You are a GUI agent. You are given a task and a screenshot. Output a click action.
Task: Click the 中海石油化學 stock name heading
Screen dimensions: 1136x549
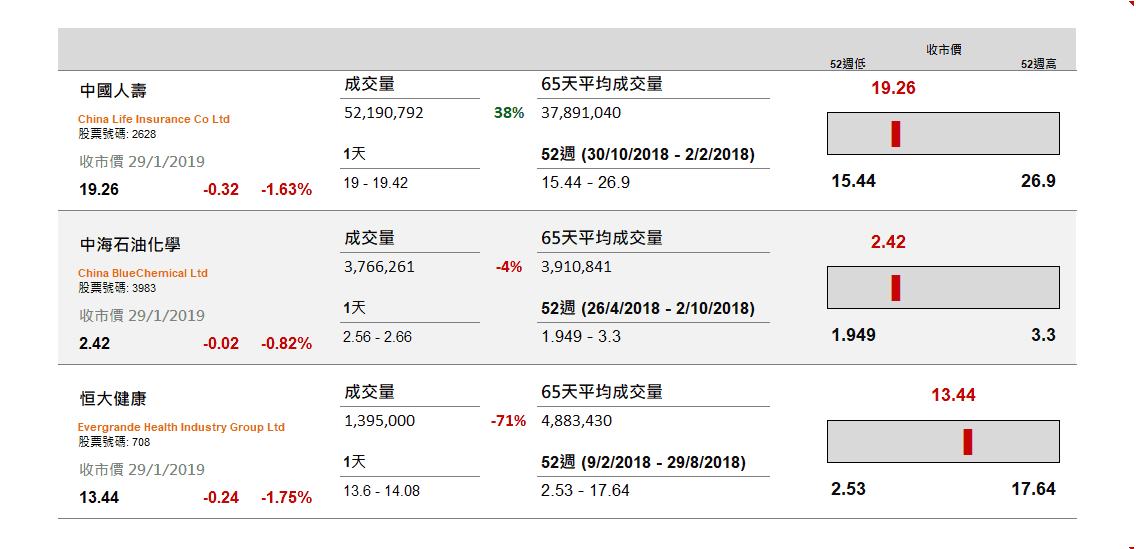coord(130,245)
